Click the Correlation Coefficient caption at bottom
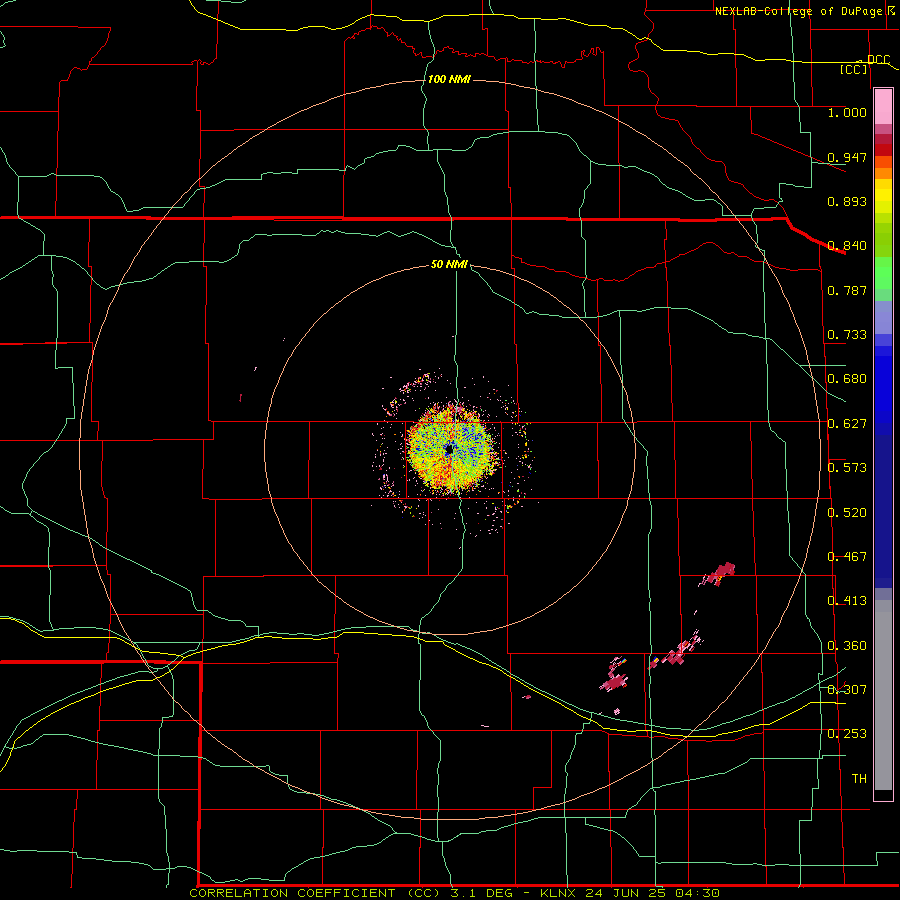Image resolution: width=900 pixels, height=900 pixels. click(x=455, y=893)
